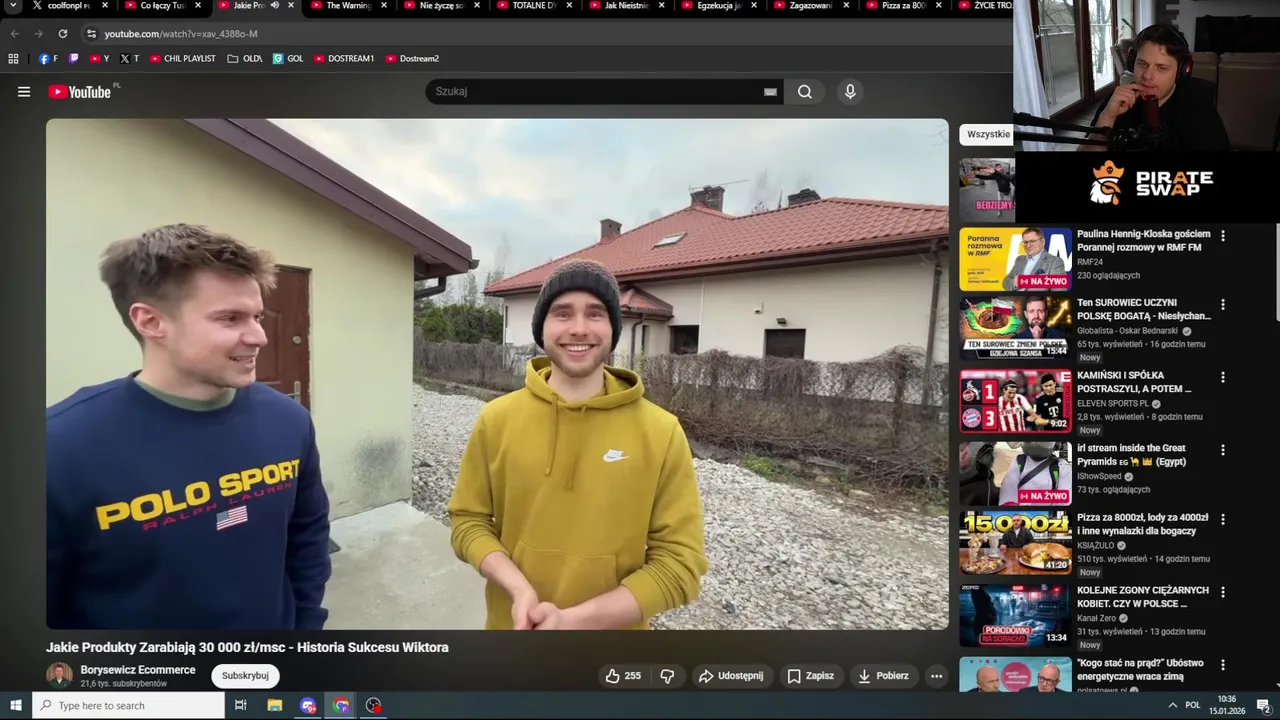This screenshot has width=1280, height=720.
Task: Click the browser address bar URL
Action: click(x=181, y=34)
